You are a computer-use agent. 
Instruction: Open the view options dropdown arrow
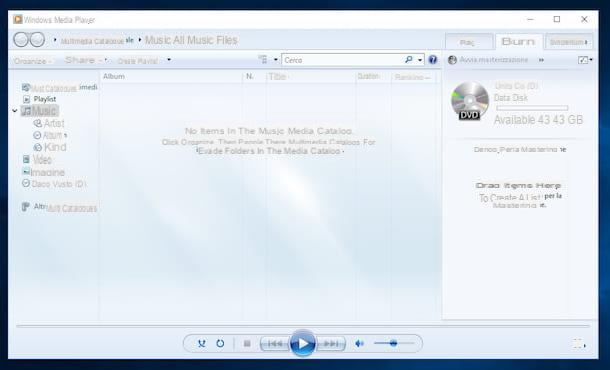275,60
